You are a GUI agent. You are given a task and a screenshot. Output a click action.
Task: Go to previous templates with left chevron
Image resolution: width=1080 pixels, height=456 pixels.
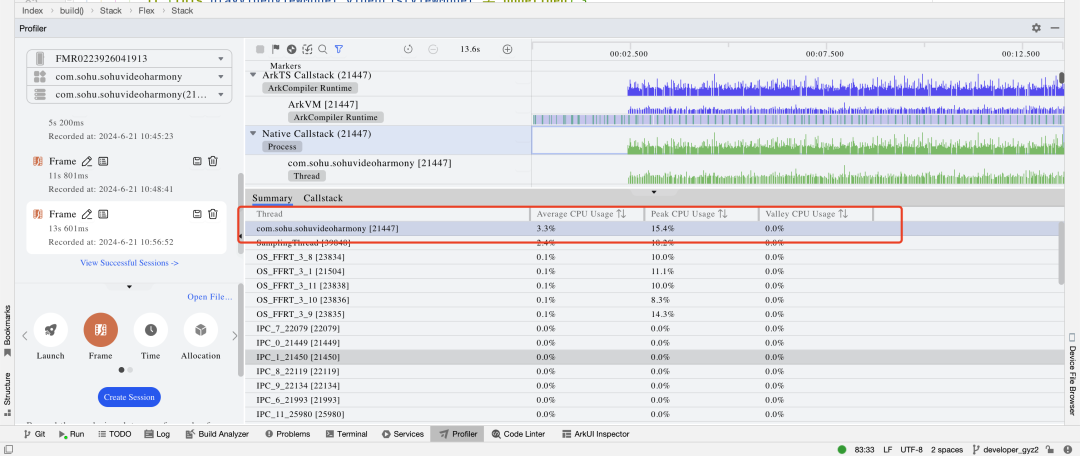24,336
